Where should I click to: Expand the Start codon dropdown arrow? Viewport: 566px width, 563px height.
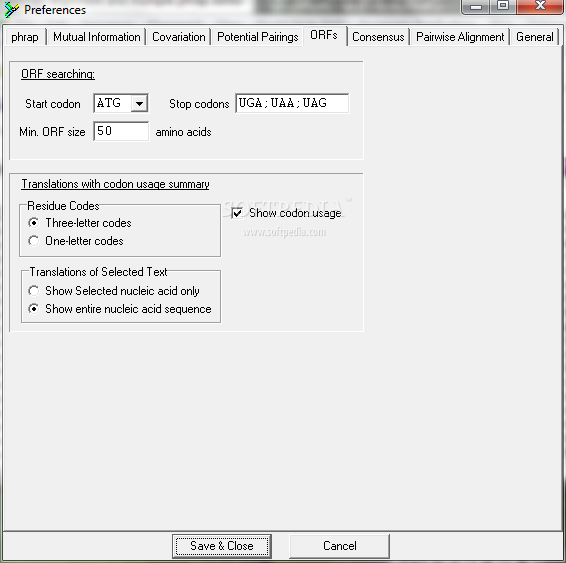[x=139, y=104]
